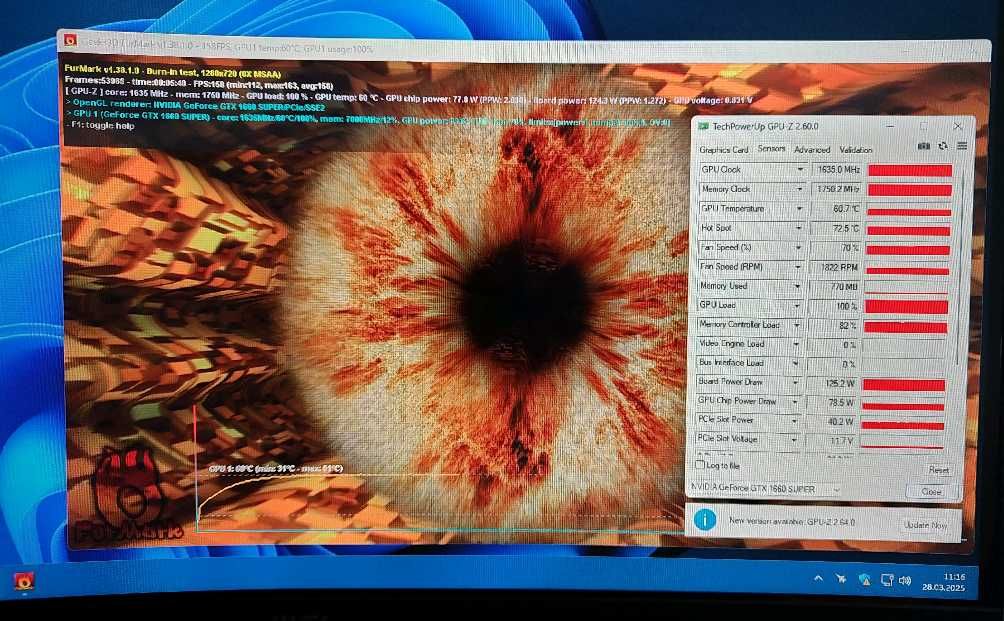The image size is (1004, 621).
Task: Switch to the Graphics Card tab
Action: click(x=724, y=150)
